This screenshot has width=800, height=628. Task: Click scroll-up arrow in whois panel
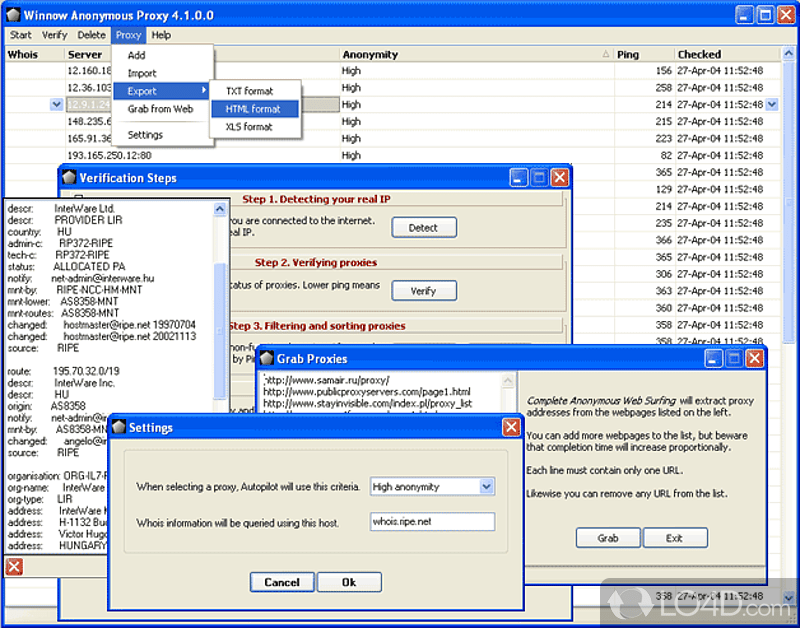tap(220, 209)
